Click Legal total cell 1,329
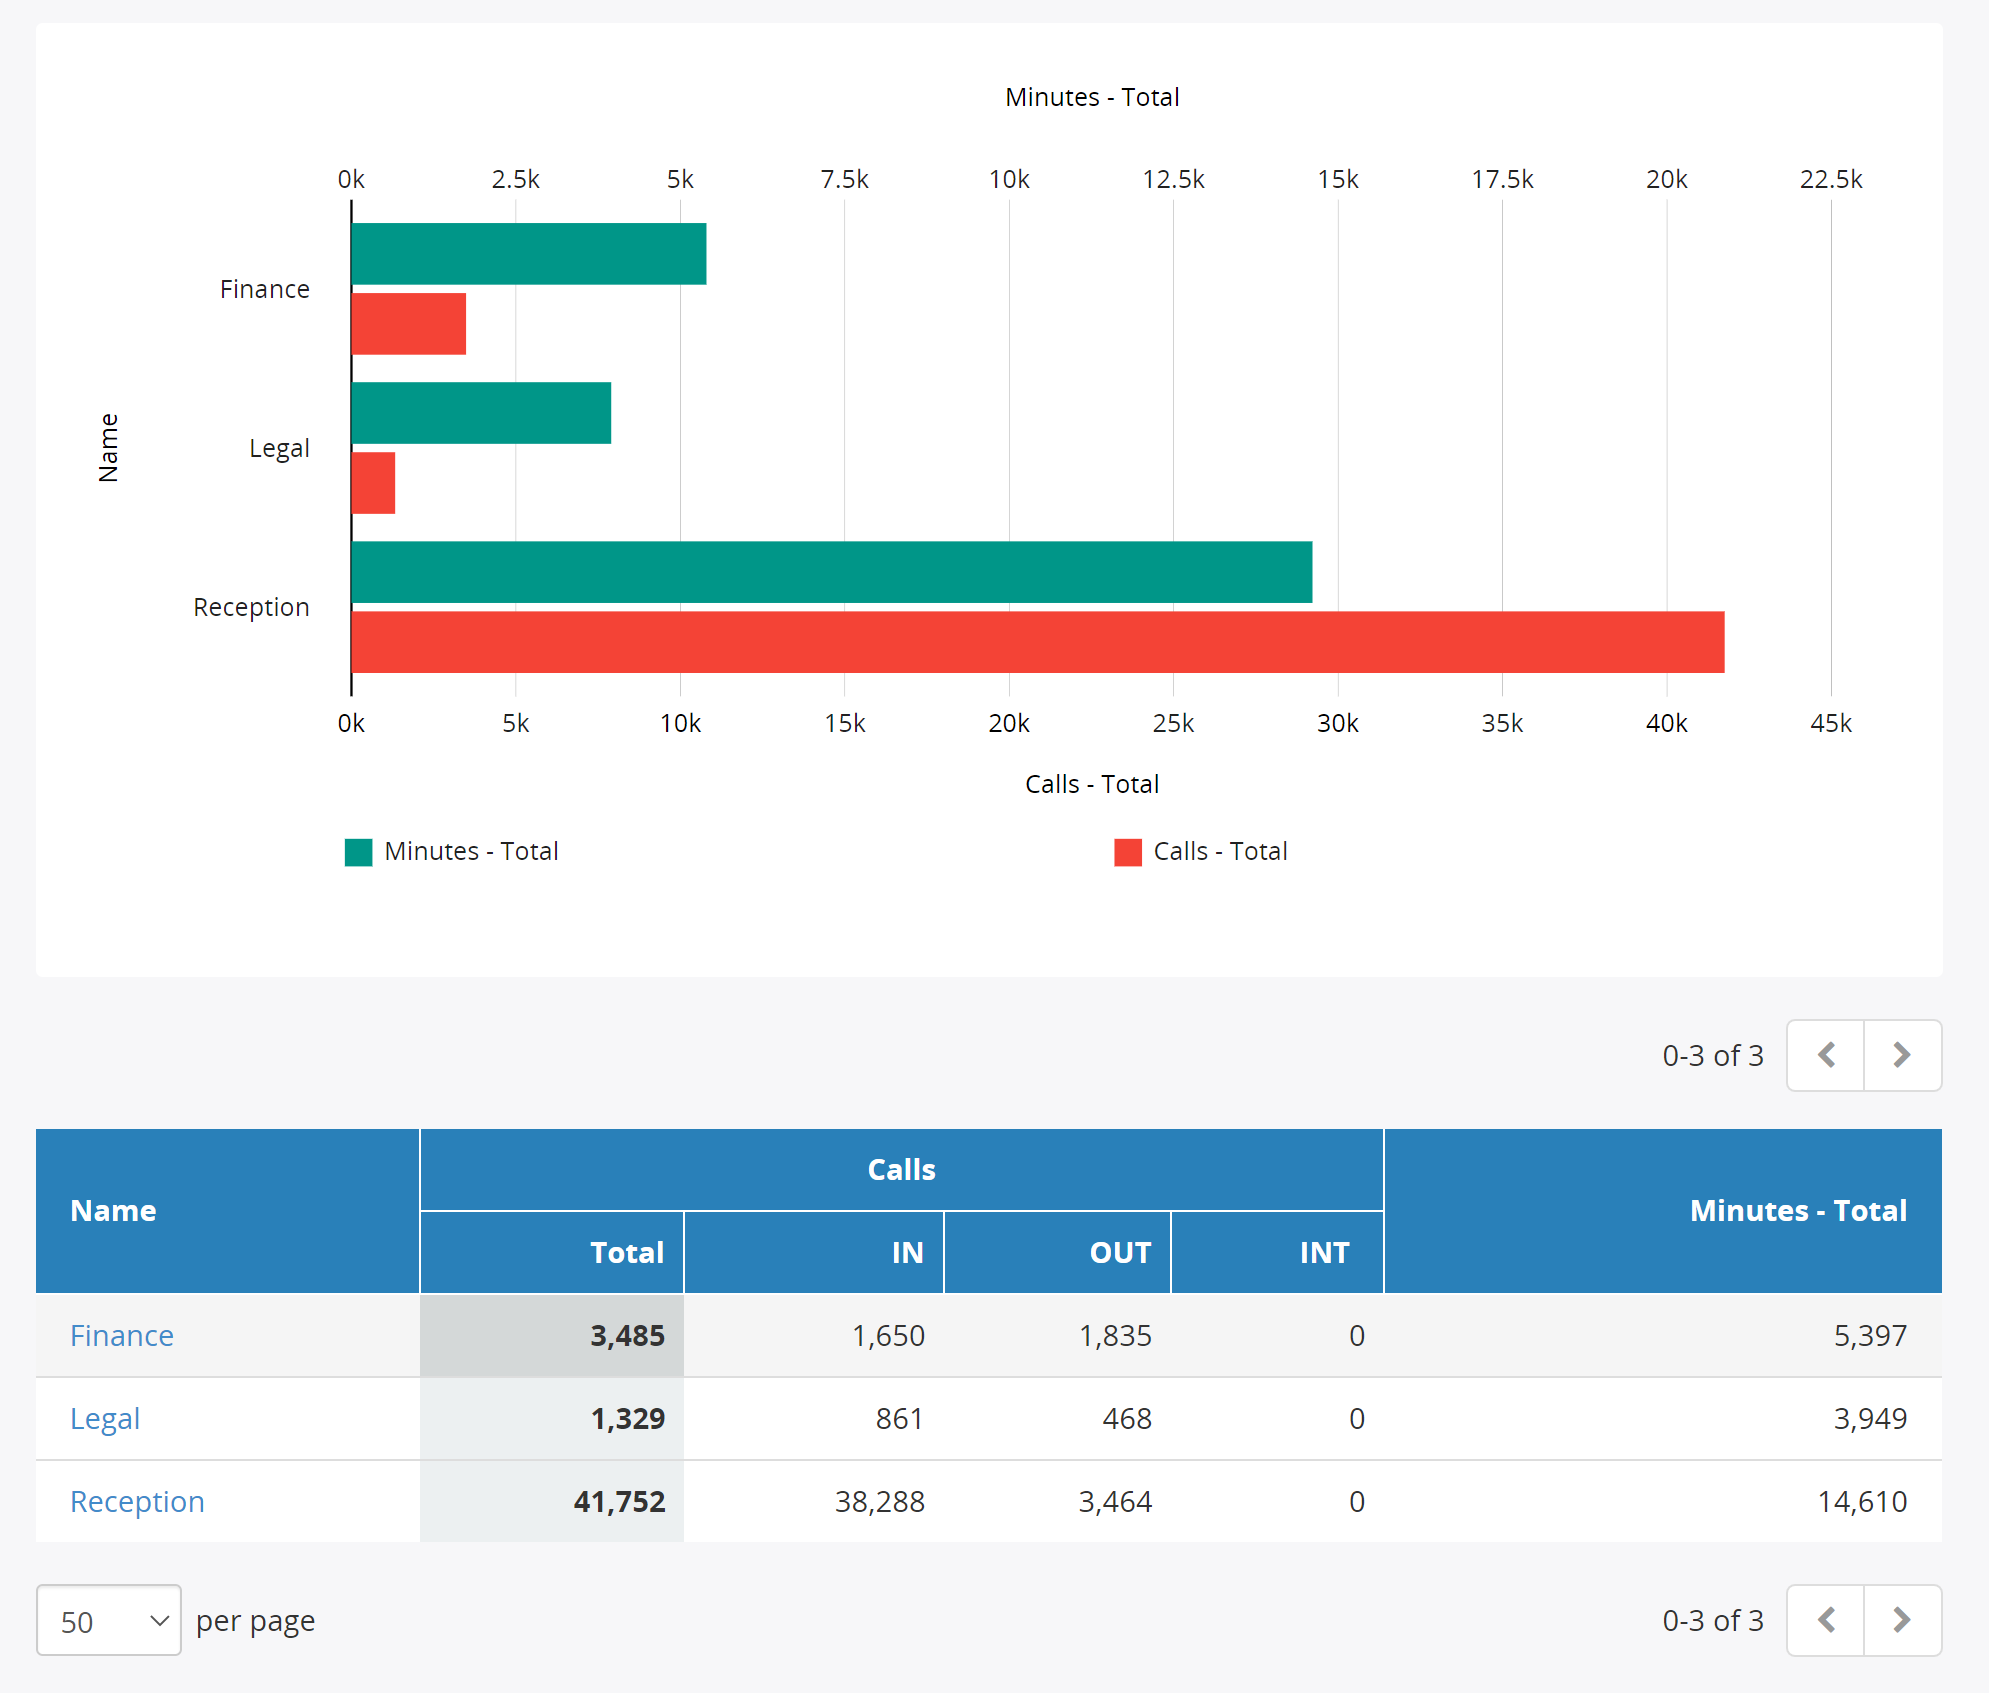Viewport: 1989px width, 1693px height. (552, 1418)
